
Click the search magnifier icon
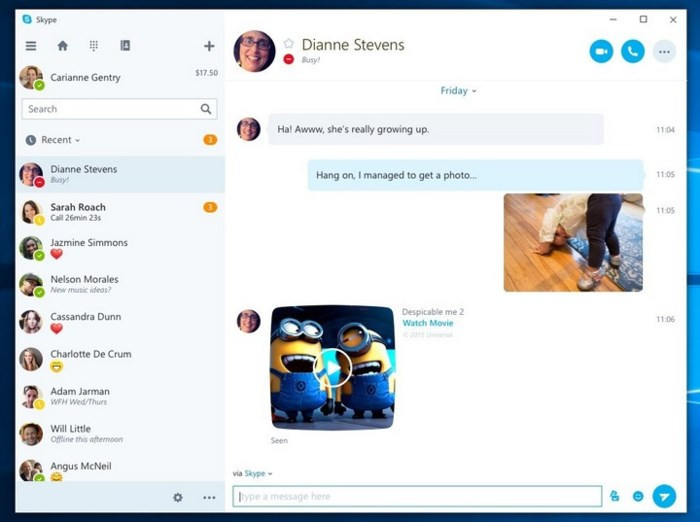[x=206, y=109]
